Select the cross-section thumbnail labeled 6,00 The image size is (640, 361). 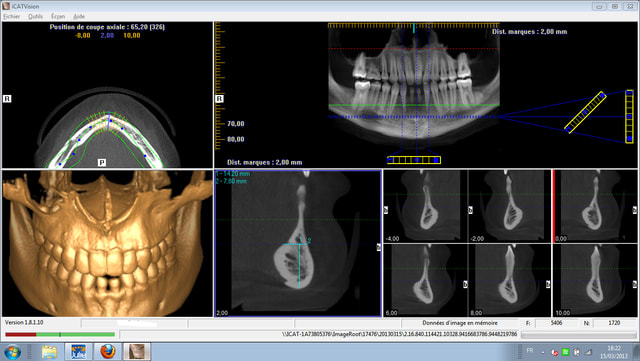pos(425,280)
